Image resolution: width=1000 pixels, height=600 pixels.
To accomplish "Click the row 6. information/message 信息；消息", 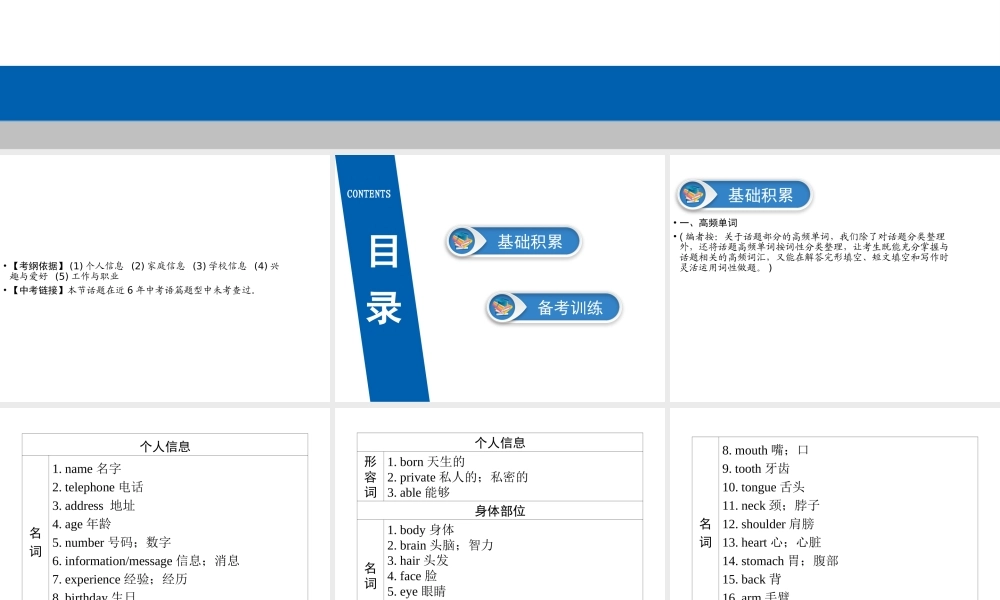I will click(146, 561).
